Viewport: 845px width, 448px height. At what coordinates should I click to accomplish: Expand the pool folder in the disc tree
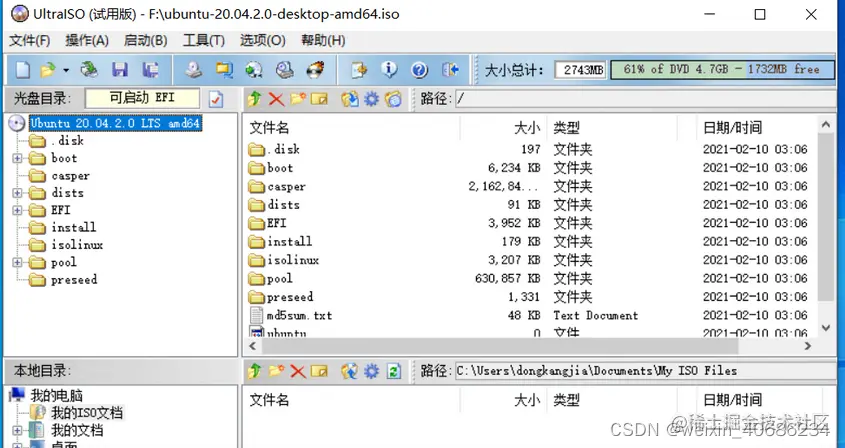point(17,263)
